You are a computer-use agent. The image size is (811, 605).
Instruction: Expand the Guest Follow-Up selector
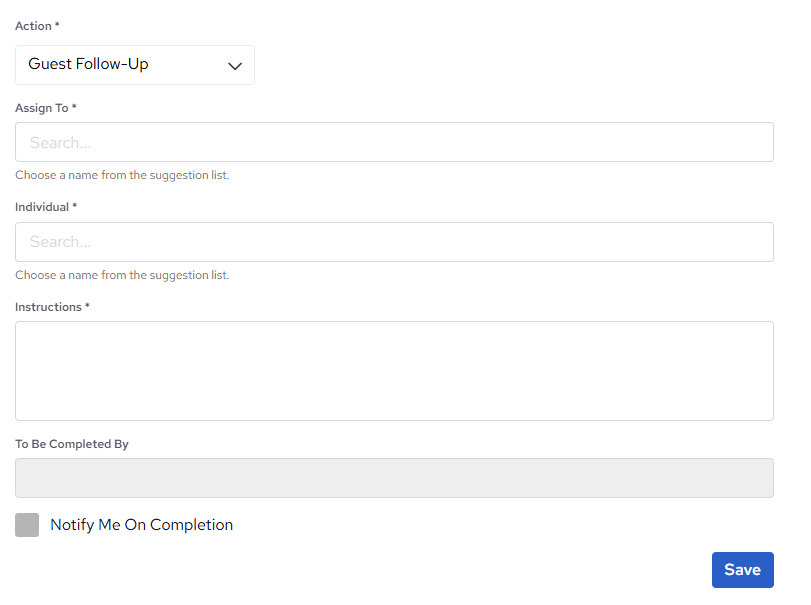[135, 65]
